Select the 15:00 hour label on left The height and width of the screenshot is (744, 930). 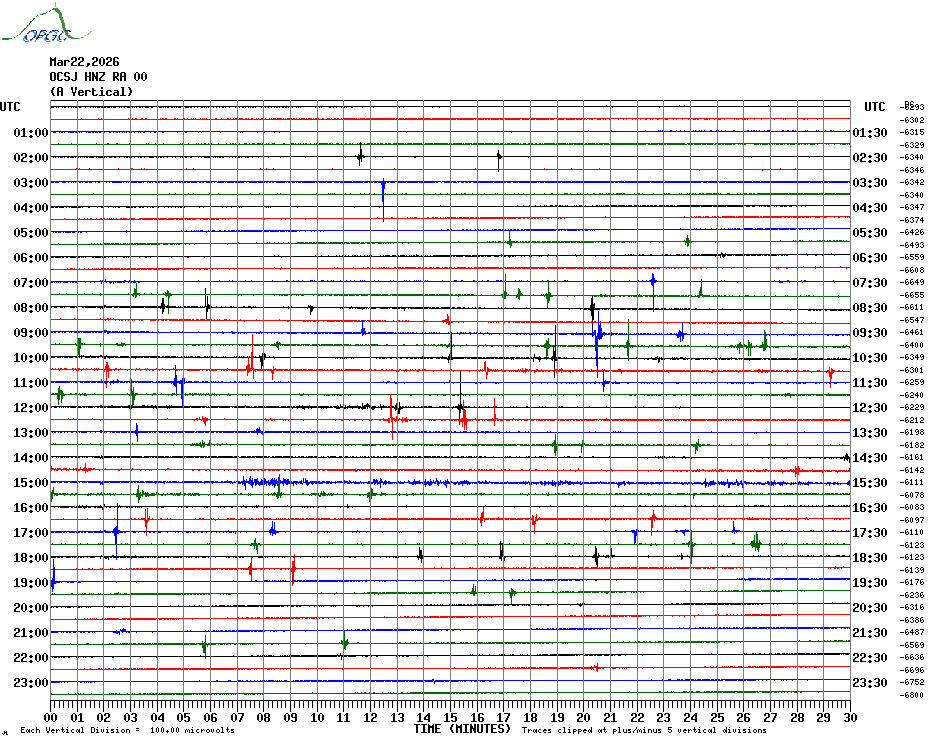(x=32, y=483)
